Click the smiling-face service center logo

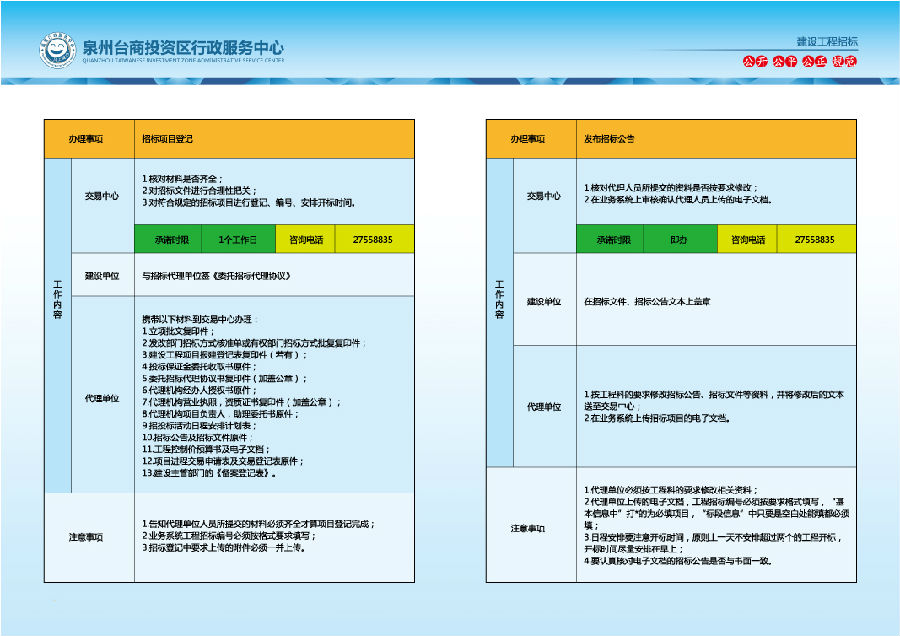(x=57, y=51)
